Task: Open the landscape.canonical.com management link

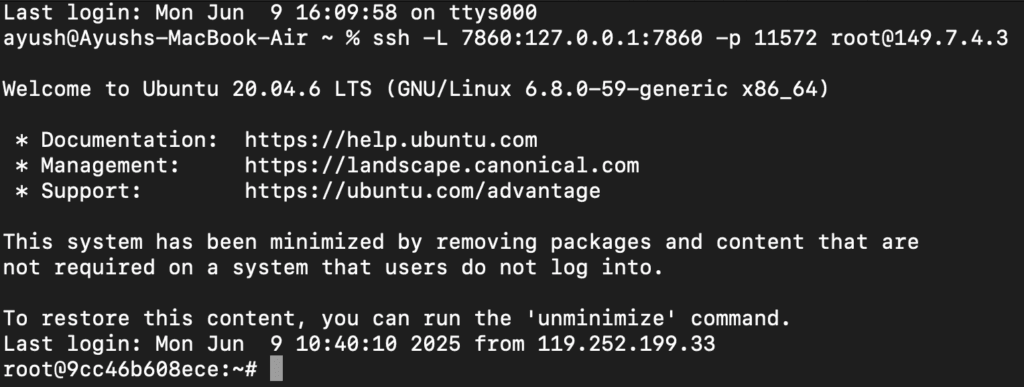Action: coord(441,166)
